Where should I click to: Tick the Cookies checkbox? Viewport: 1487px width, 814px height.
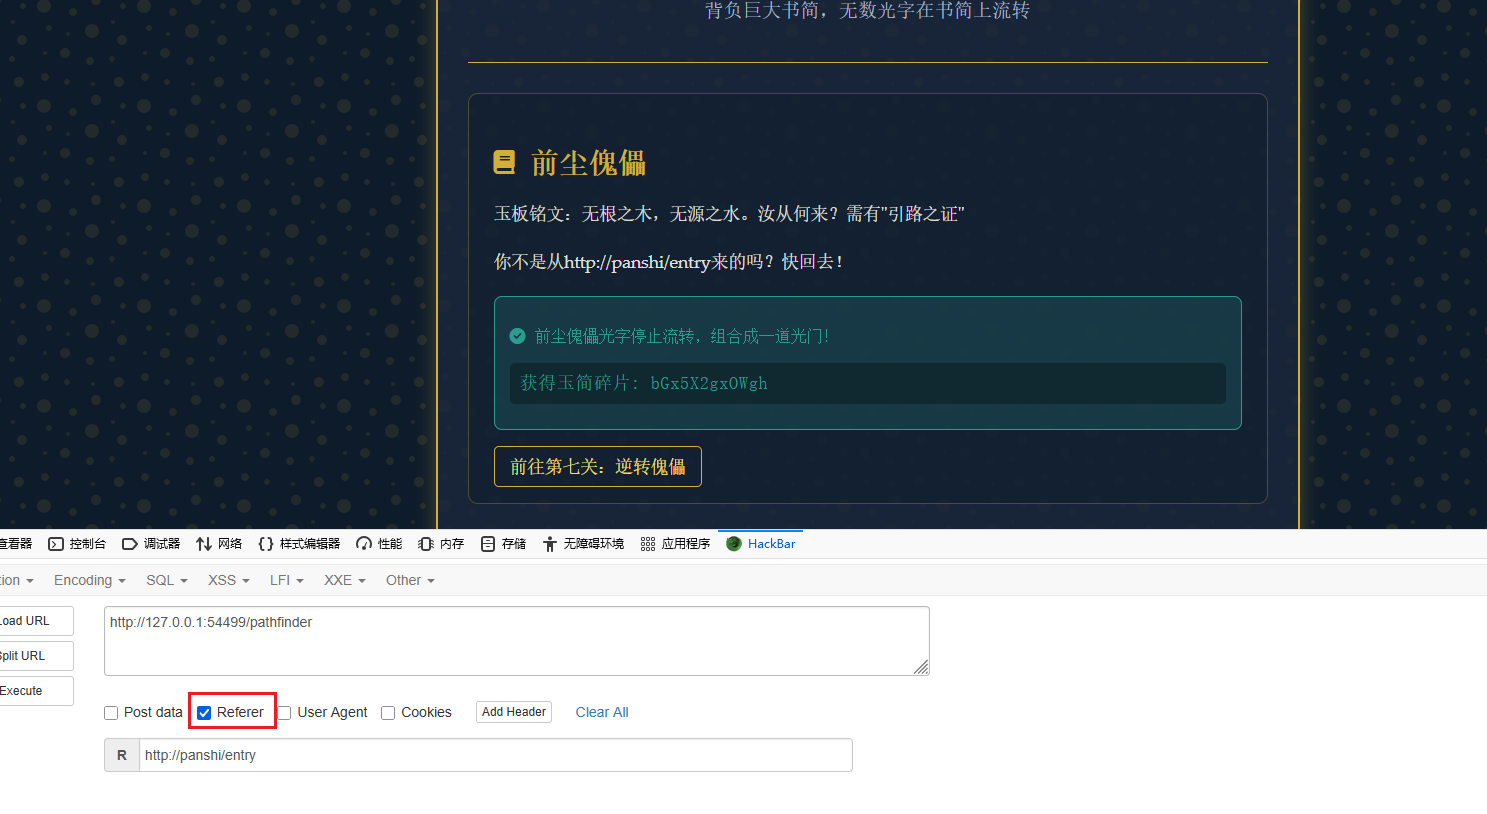(x=388, y=713)
